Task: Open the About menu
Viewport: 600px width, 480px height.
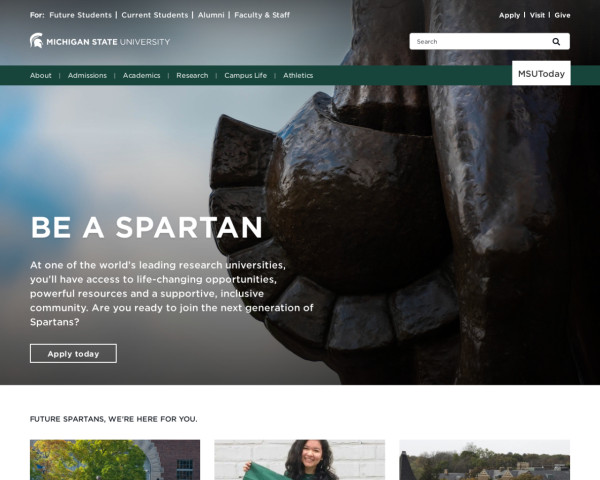Action: 41,75
